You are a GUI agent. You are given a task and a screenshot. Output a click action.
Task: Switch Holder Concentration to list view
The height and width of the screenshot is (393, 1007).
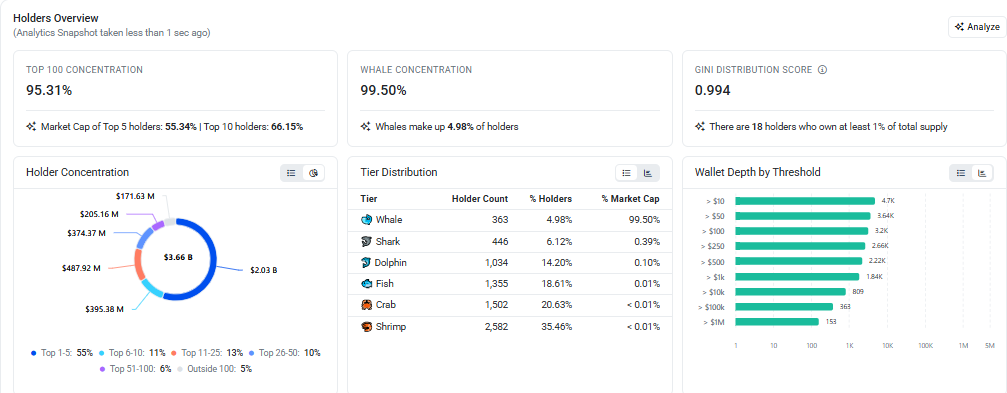(292, 173)
